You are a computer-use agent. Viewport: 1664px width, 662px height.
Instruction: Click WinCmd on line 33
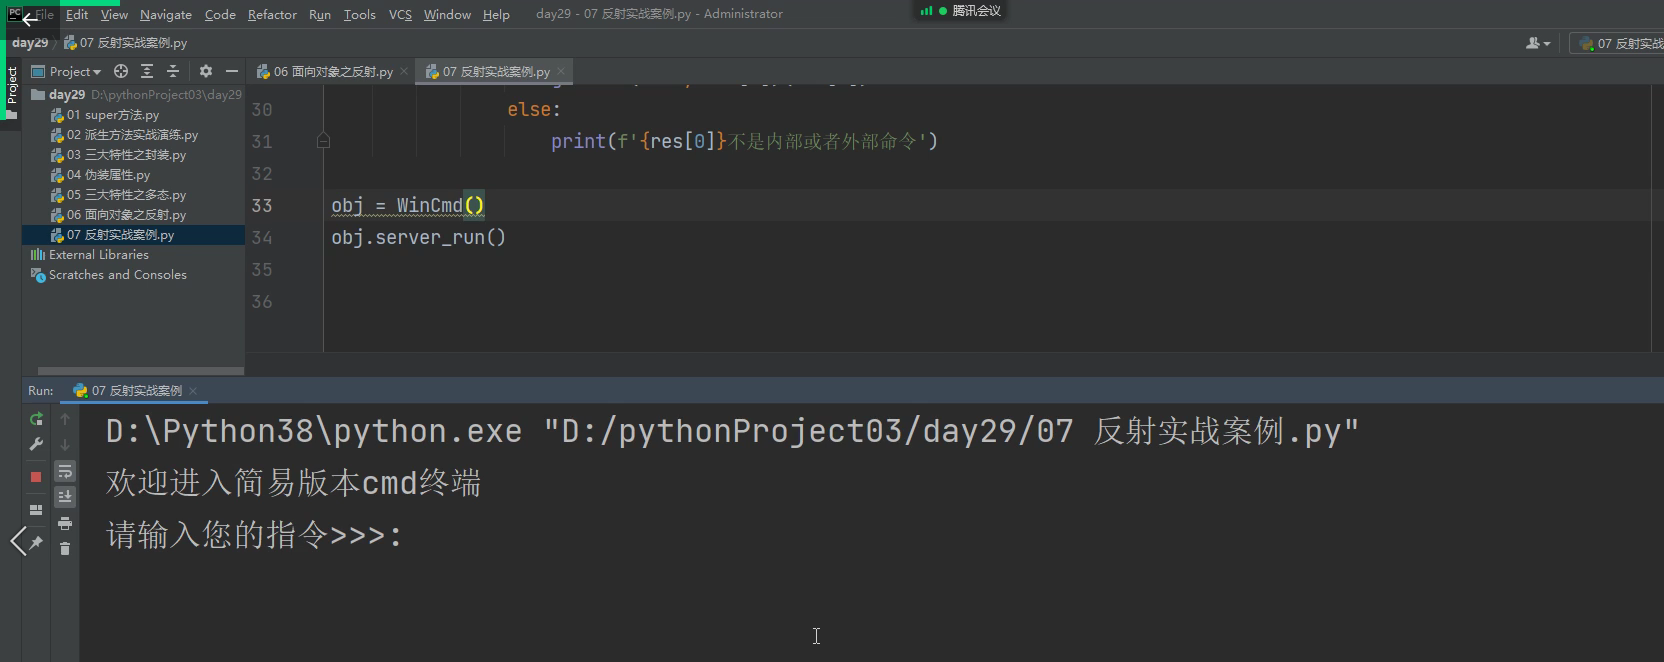point(430,205)
